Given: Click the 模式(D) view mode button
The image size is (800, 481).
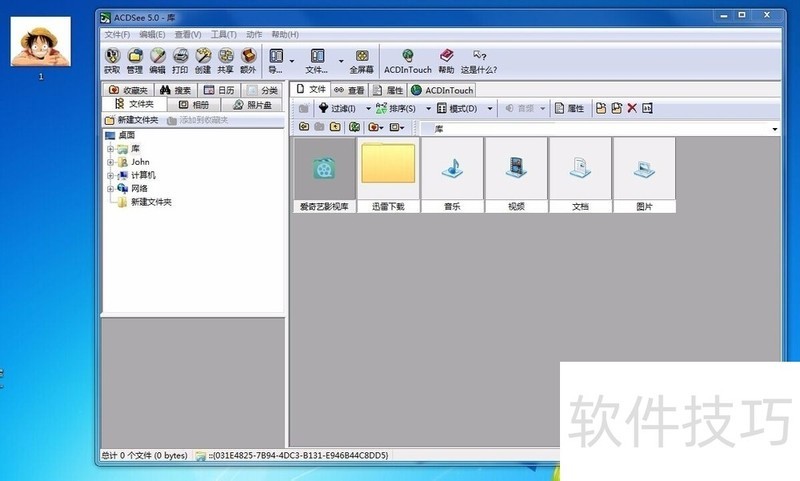Looking at the screenshot, I should point(457,108).
